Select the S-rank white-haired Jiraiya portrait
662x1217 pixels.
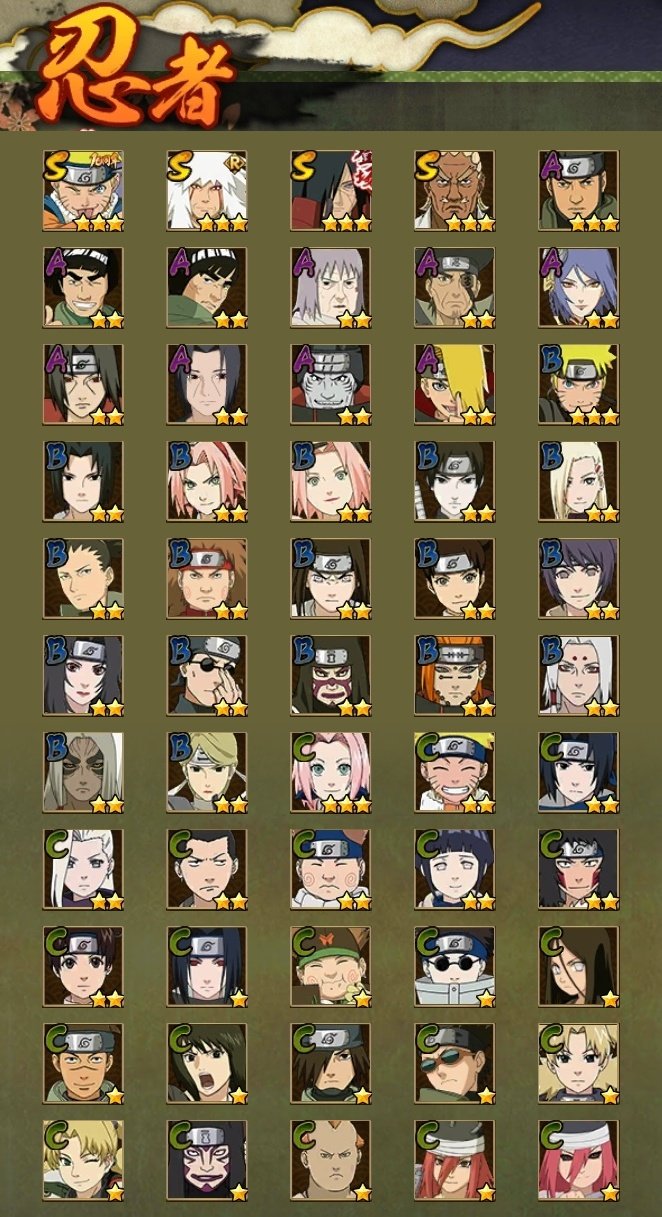click(x=207, y=191)
